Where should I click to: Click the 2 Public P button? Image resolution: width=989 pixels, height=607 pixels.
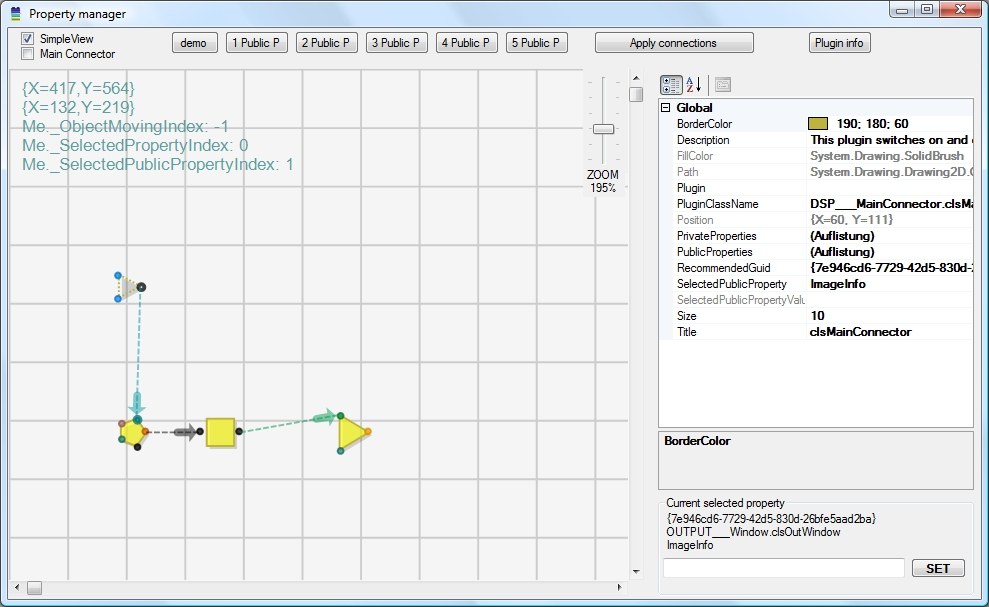tap(326, 43)
